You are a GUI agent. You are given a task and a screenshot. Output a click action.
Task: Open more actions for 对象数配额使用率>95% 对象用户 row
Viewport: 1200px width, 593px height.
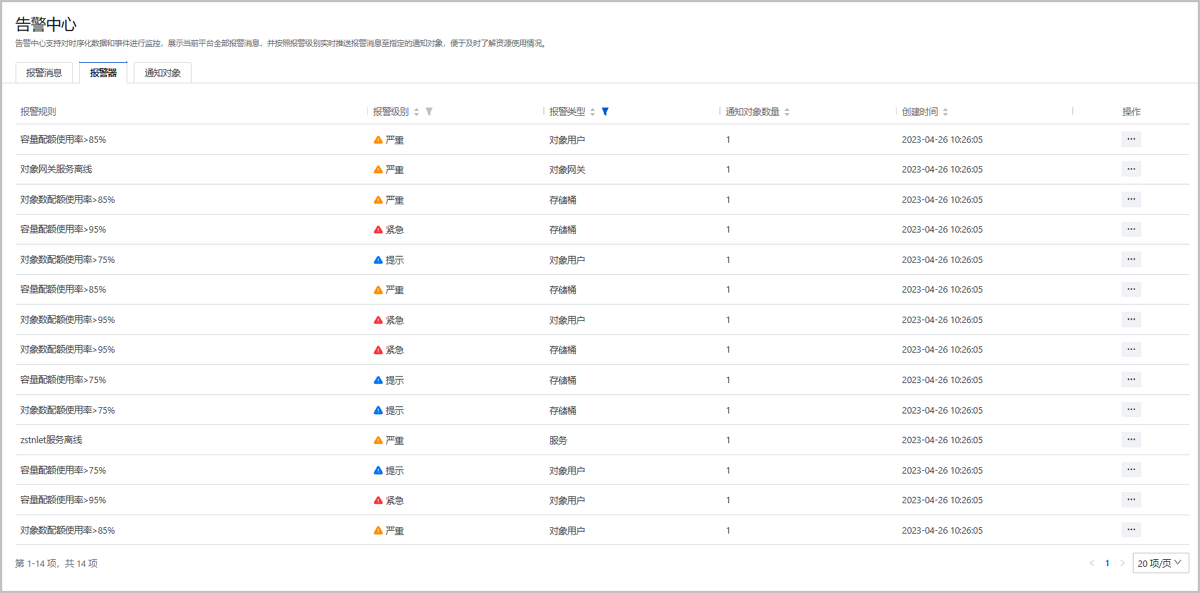click(x=1131, y=320)
